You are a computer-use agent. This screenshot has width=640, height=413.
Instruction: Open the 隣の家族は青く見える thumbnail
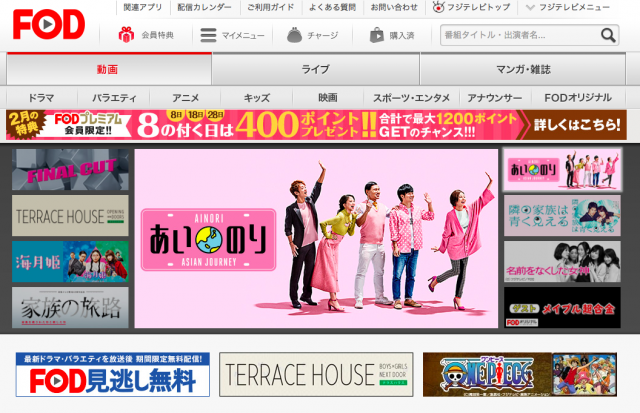[x=562, y=215]
